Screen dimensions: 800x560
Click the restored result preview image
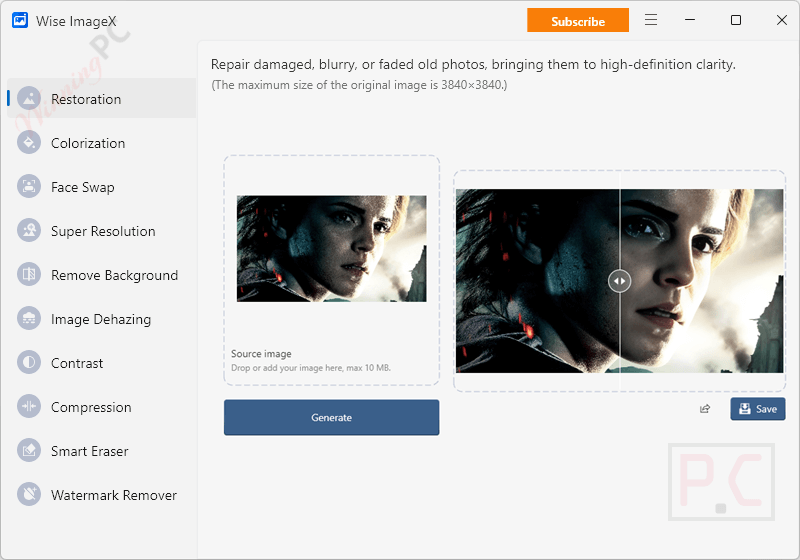point(619,281)
